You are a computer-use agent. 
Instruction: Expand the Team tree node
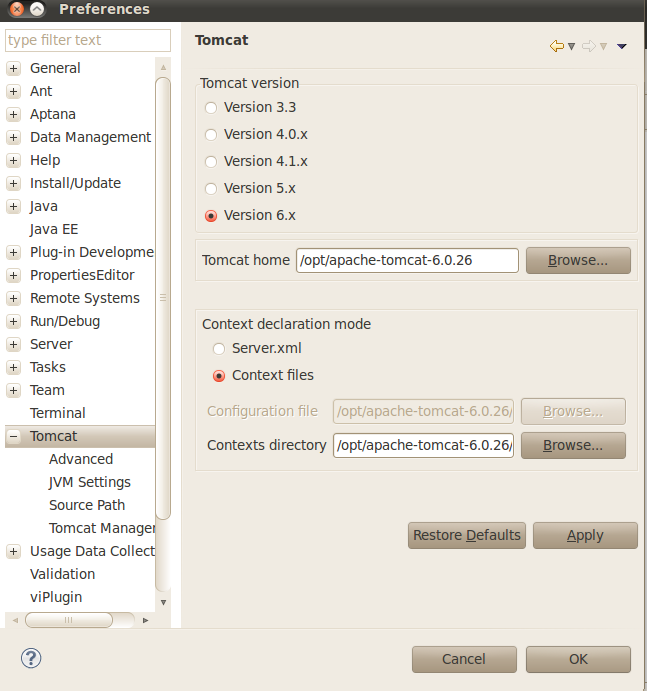coord(14,390)
